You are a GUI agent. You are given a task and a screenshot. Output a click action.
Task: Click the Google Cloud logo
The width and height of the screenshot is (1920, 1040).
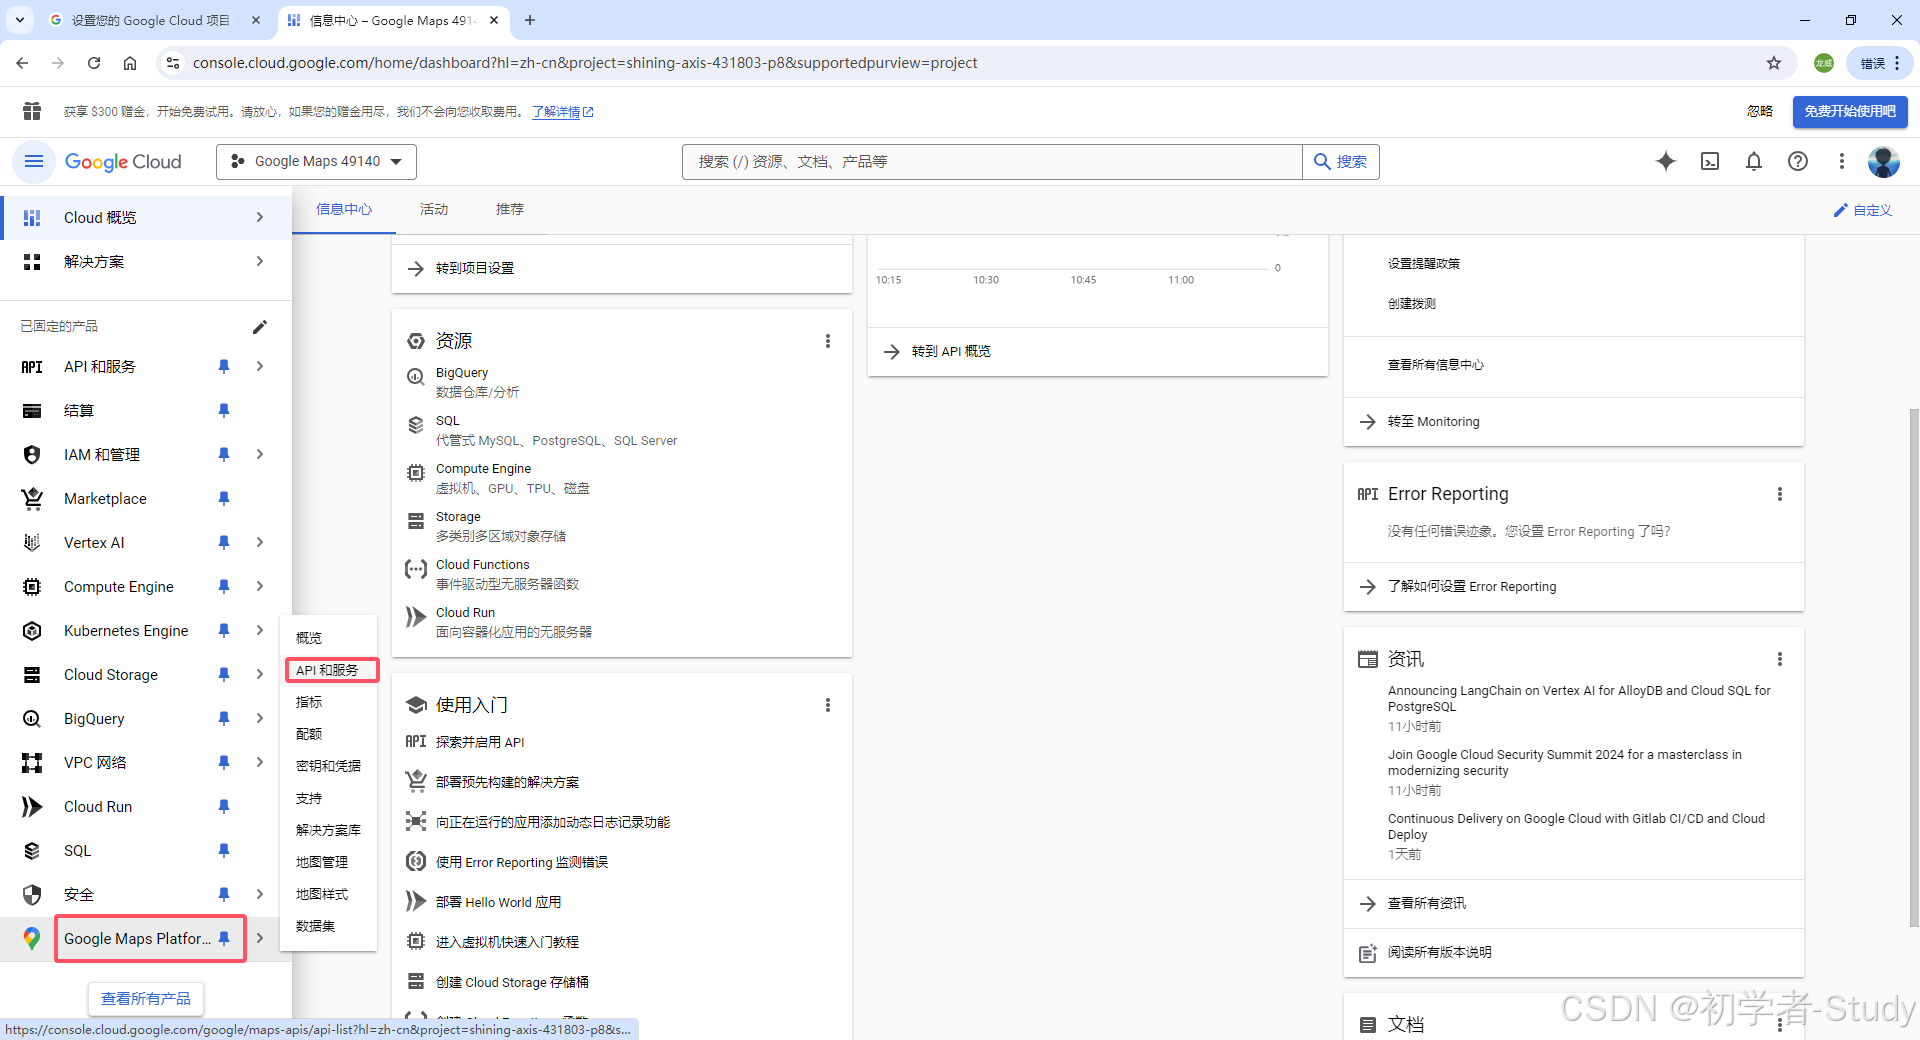click(123, 162)
